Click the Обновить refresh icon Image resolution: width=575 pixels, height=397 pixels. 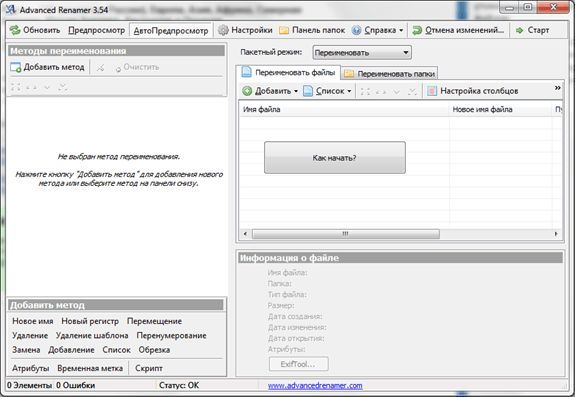(15, 30)
